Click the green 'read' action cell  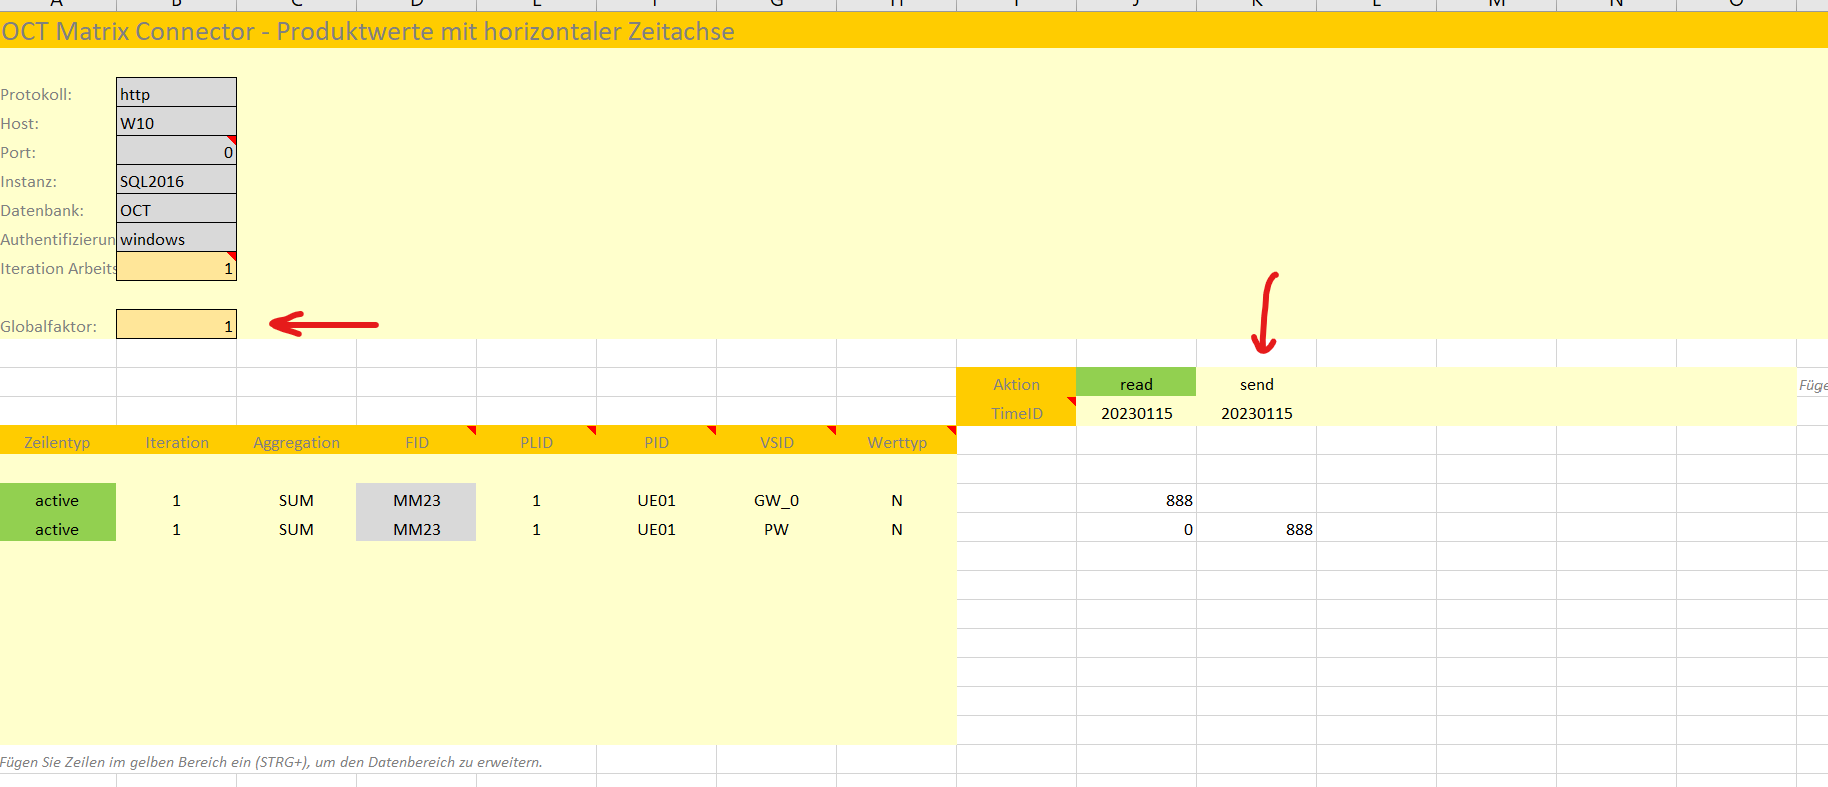click(x=1136, y=384)
